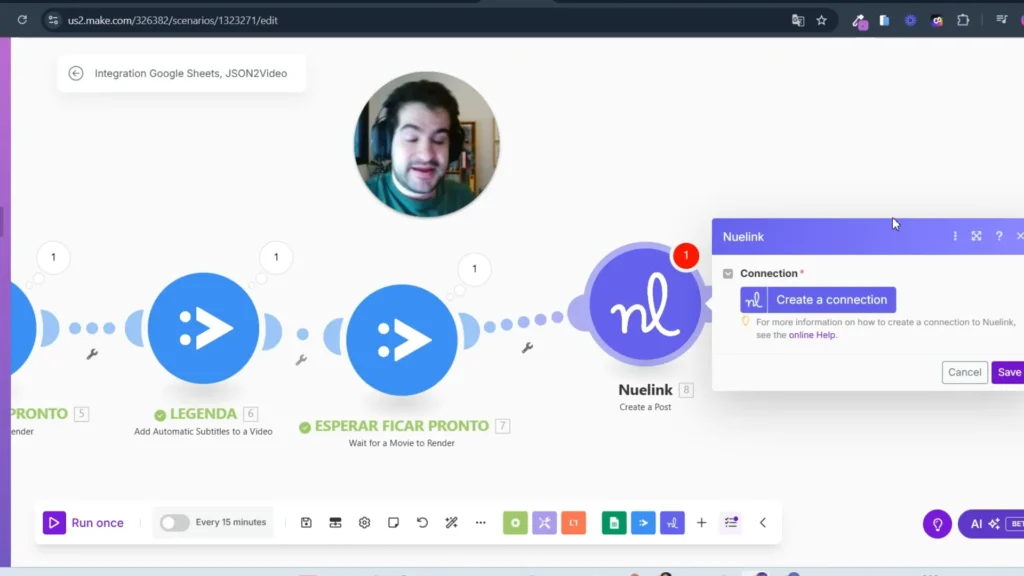Open schedule settings Every 15 minutes

[x=231, y=522]
